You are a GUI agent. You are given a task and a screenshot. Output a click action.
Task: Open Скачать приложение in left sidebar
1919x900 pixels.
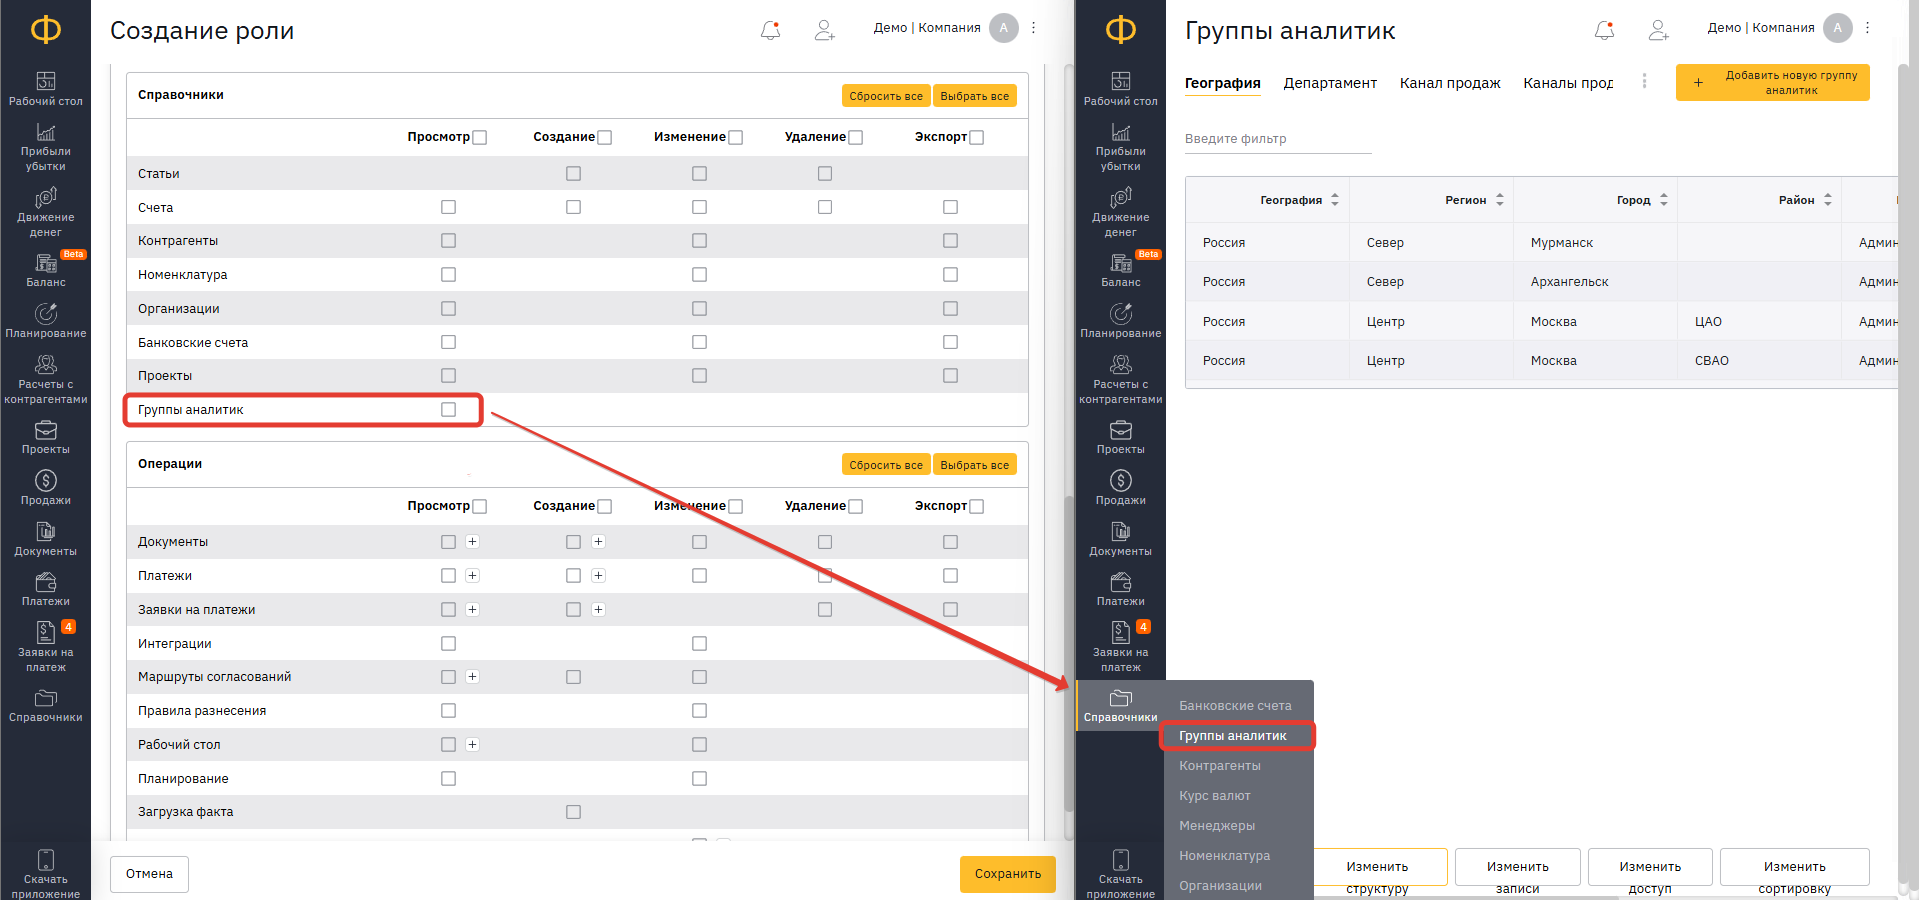point(45,873)
